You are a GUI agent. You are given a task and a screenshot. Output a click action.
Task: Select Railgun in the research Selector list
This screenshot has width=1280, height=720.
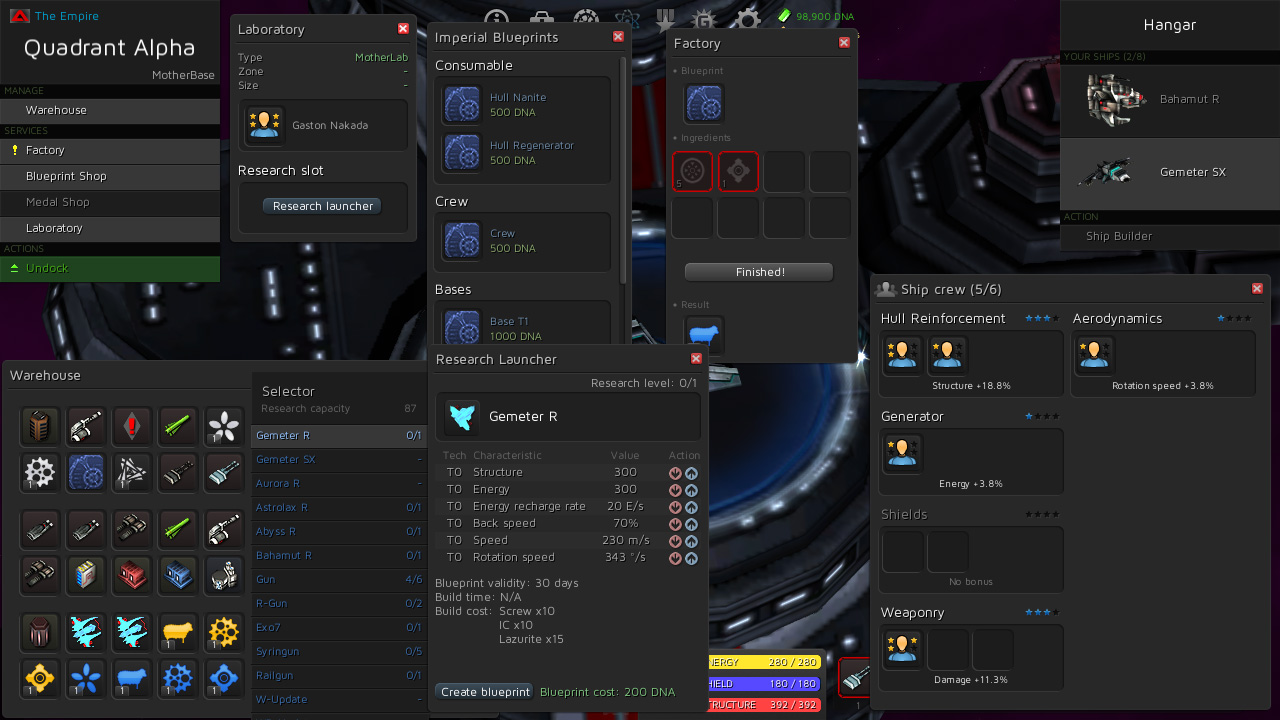point(274,675)
